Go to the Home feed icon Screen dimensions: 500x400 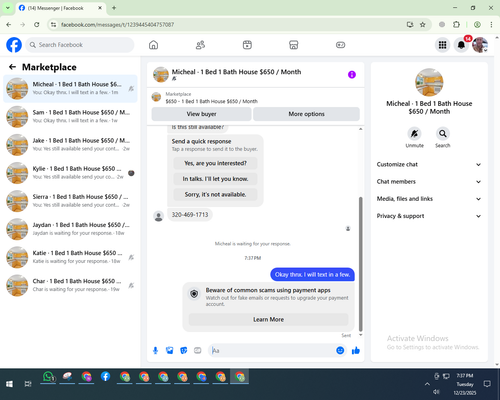tap(153, 45)
